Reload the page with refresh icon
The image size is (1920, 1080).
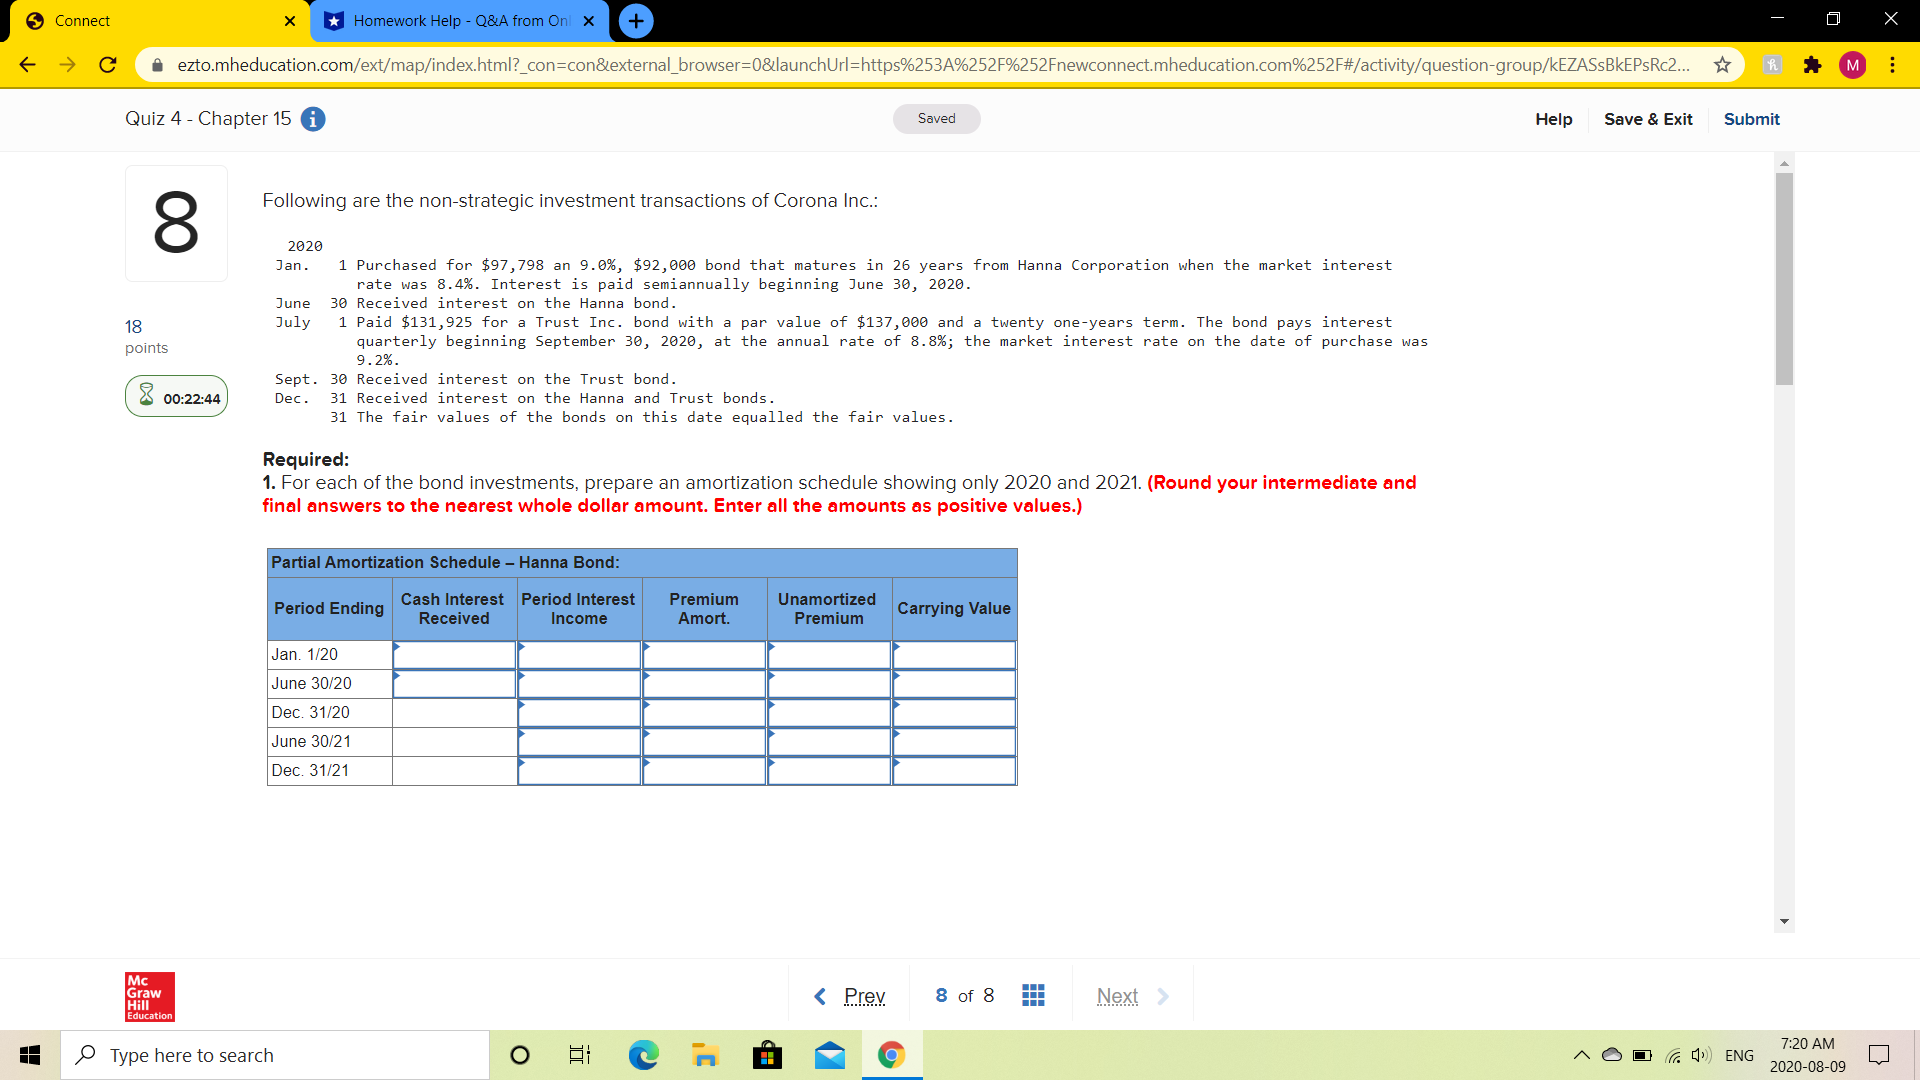pos(108,65)
